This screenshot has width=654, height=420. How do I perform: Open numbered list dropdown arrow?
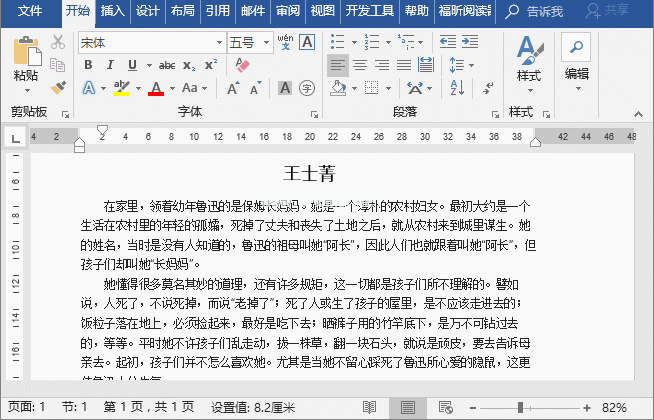click(388, 42)
